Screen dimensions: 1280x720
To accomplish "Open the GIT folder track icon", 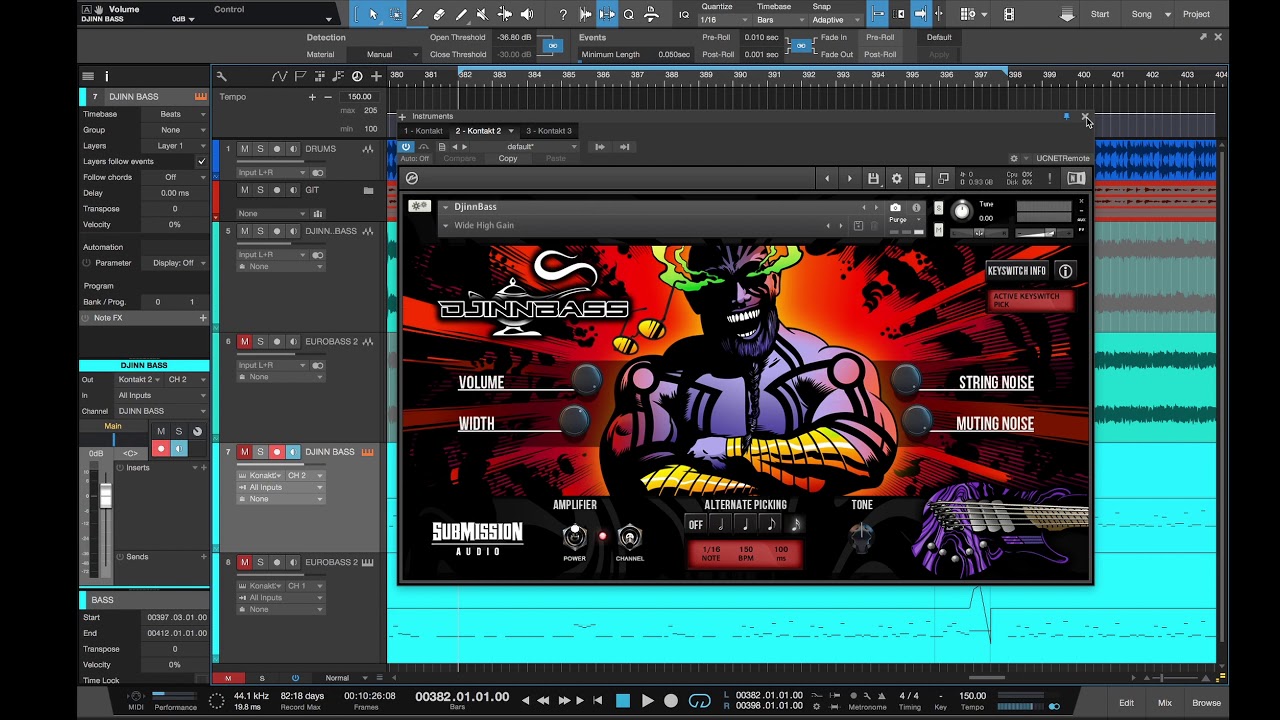I will click(x=368, y=190).
